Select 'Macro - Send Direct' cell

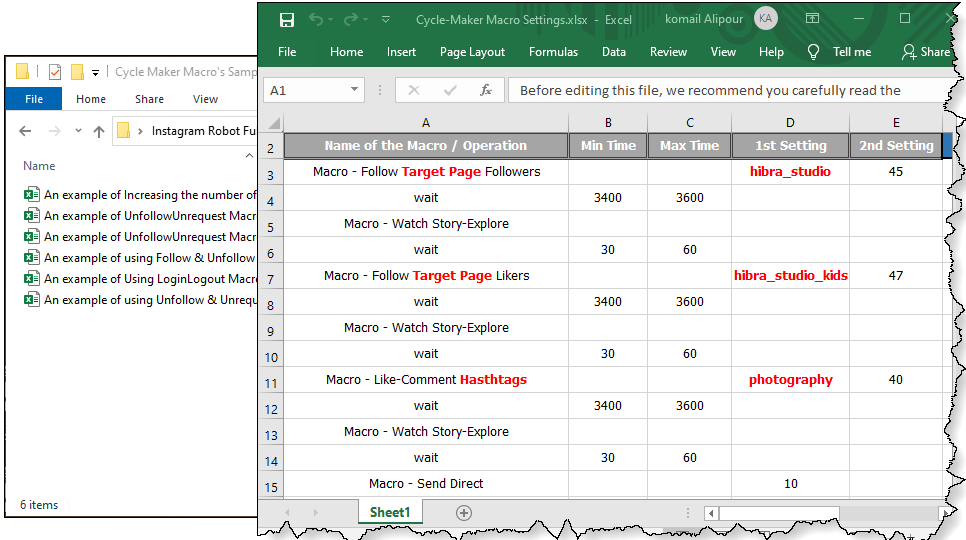click(426, 484)
